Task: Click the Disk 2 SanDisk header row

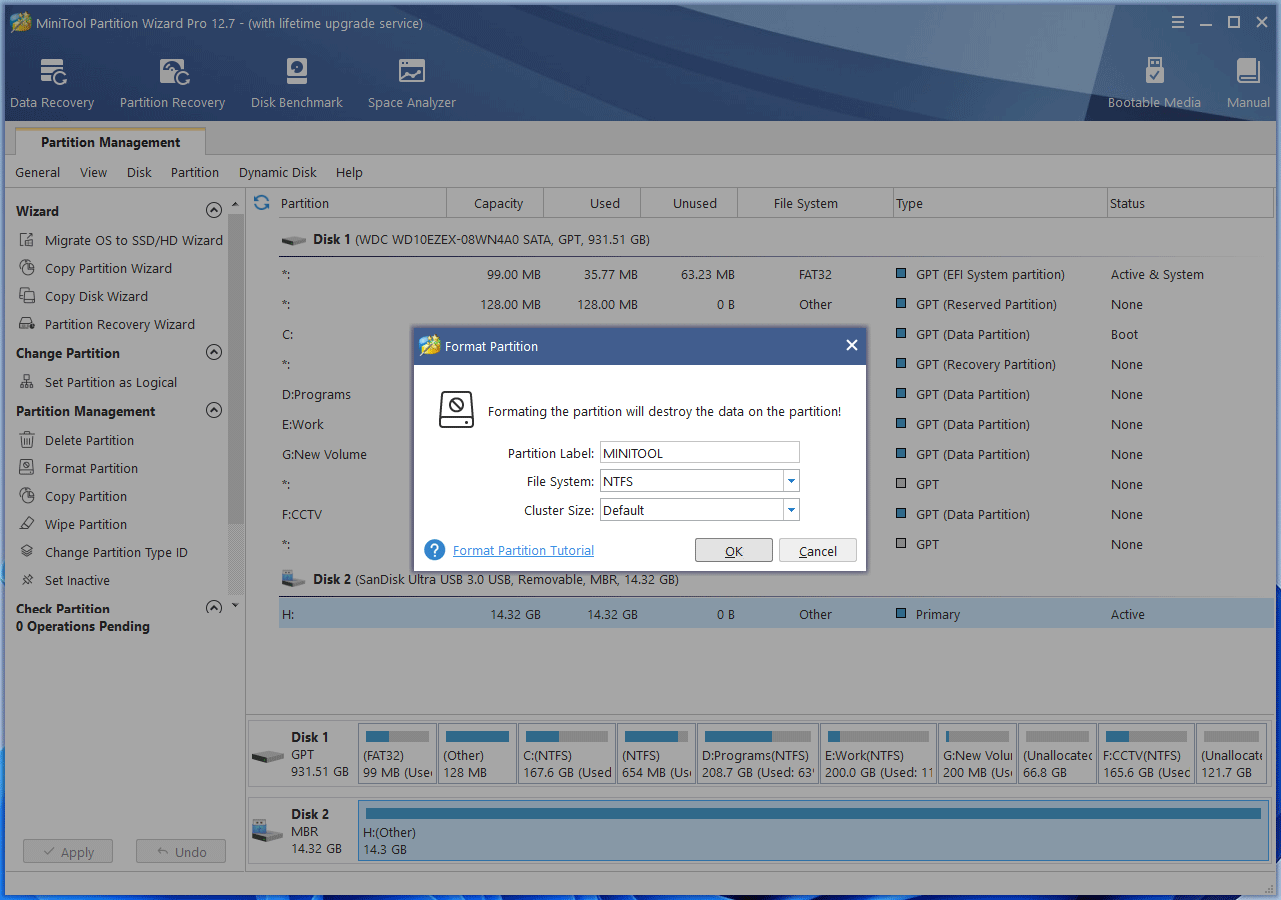Action: point(775,579)
